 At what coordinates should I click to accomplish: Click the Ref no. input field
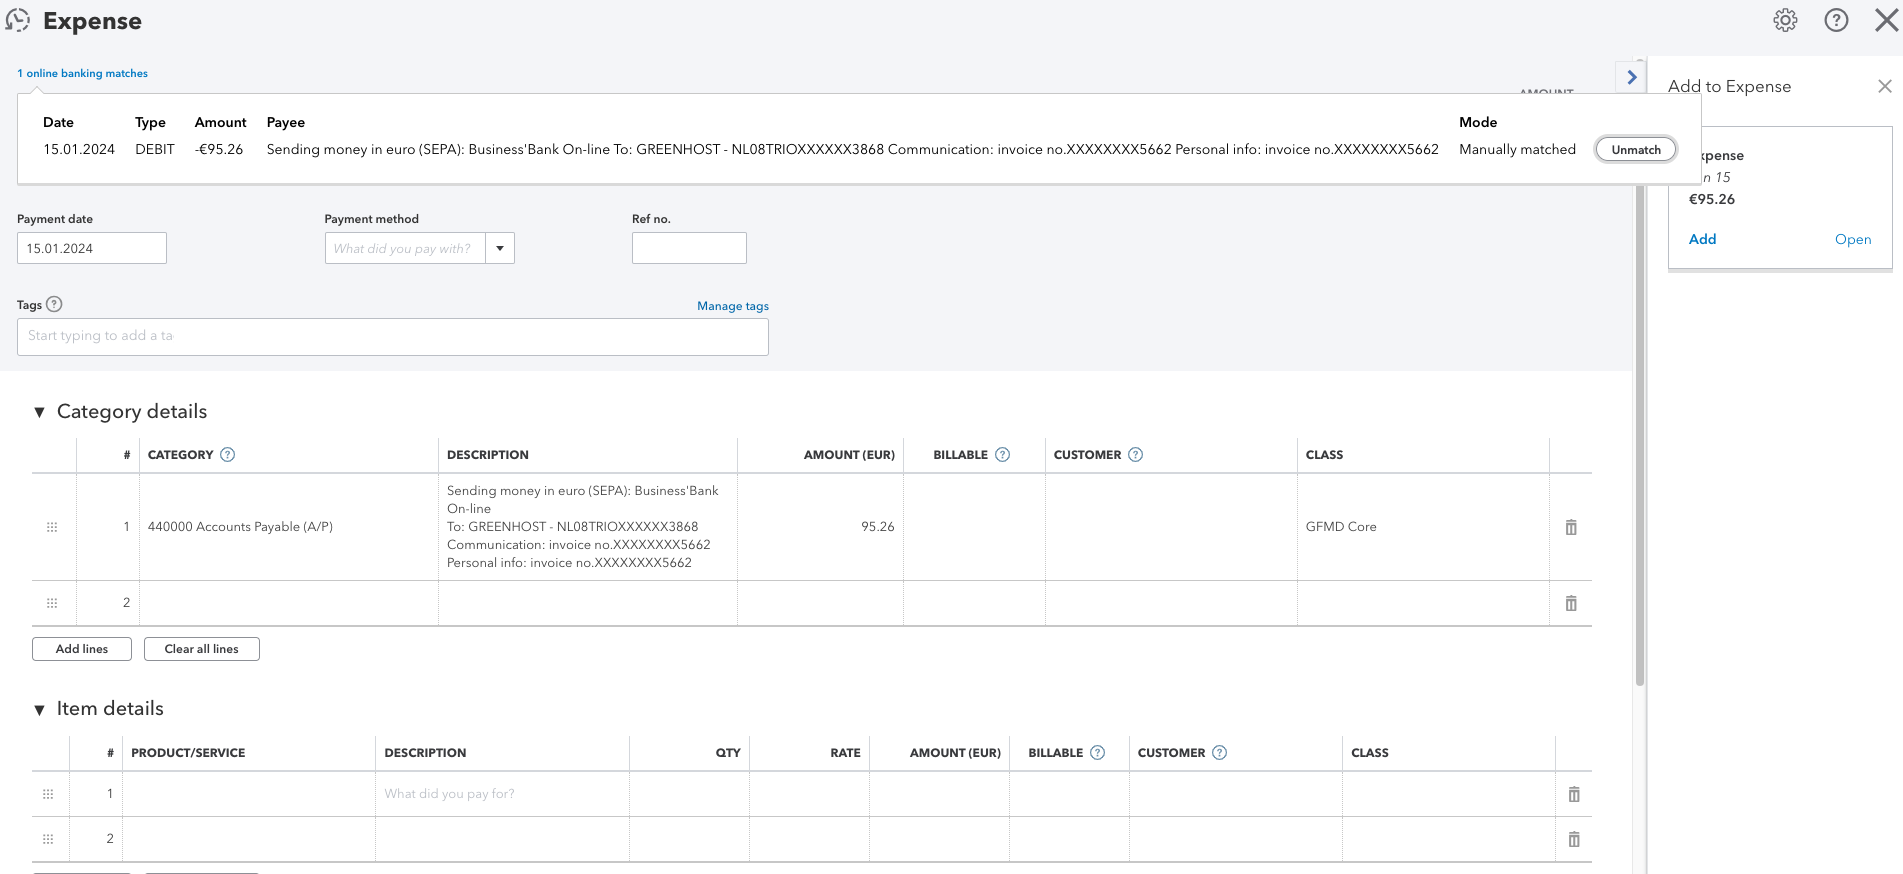coord(689,248)
